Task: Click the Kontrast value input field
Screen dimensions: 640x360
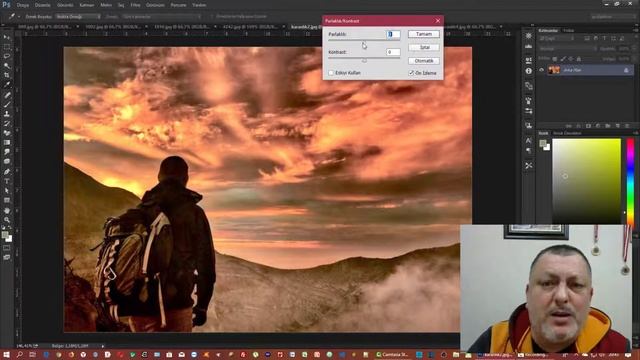Action: point(393,52)
